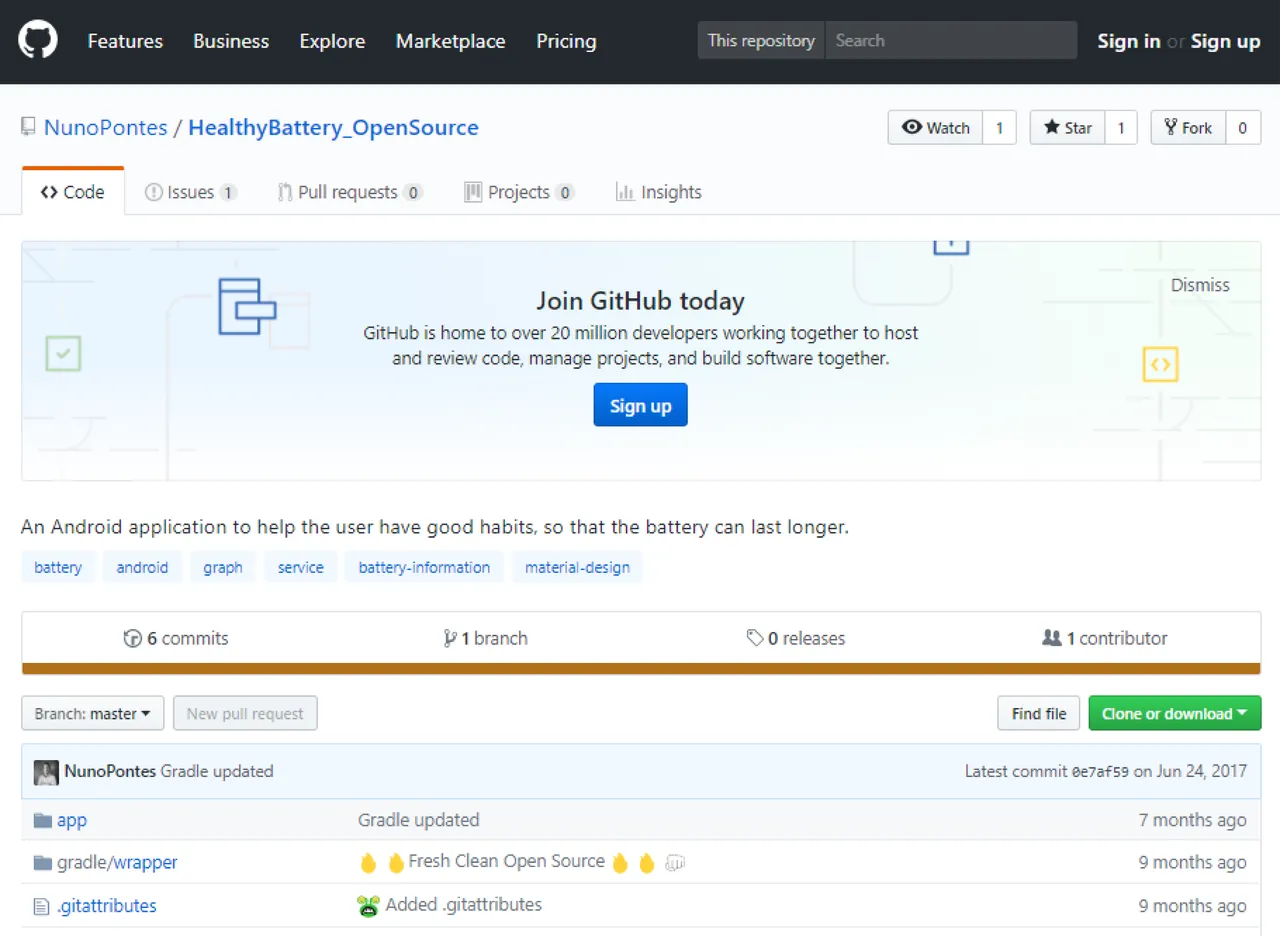Click the blue Sign up banner button

tap(640, 405)
